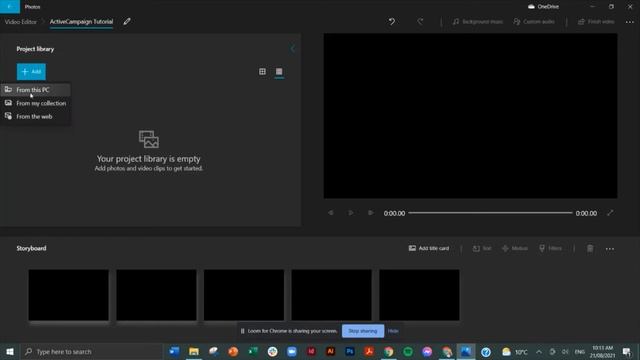Click the Undo arrow

coord(392,22)
